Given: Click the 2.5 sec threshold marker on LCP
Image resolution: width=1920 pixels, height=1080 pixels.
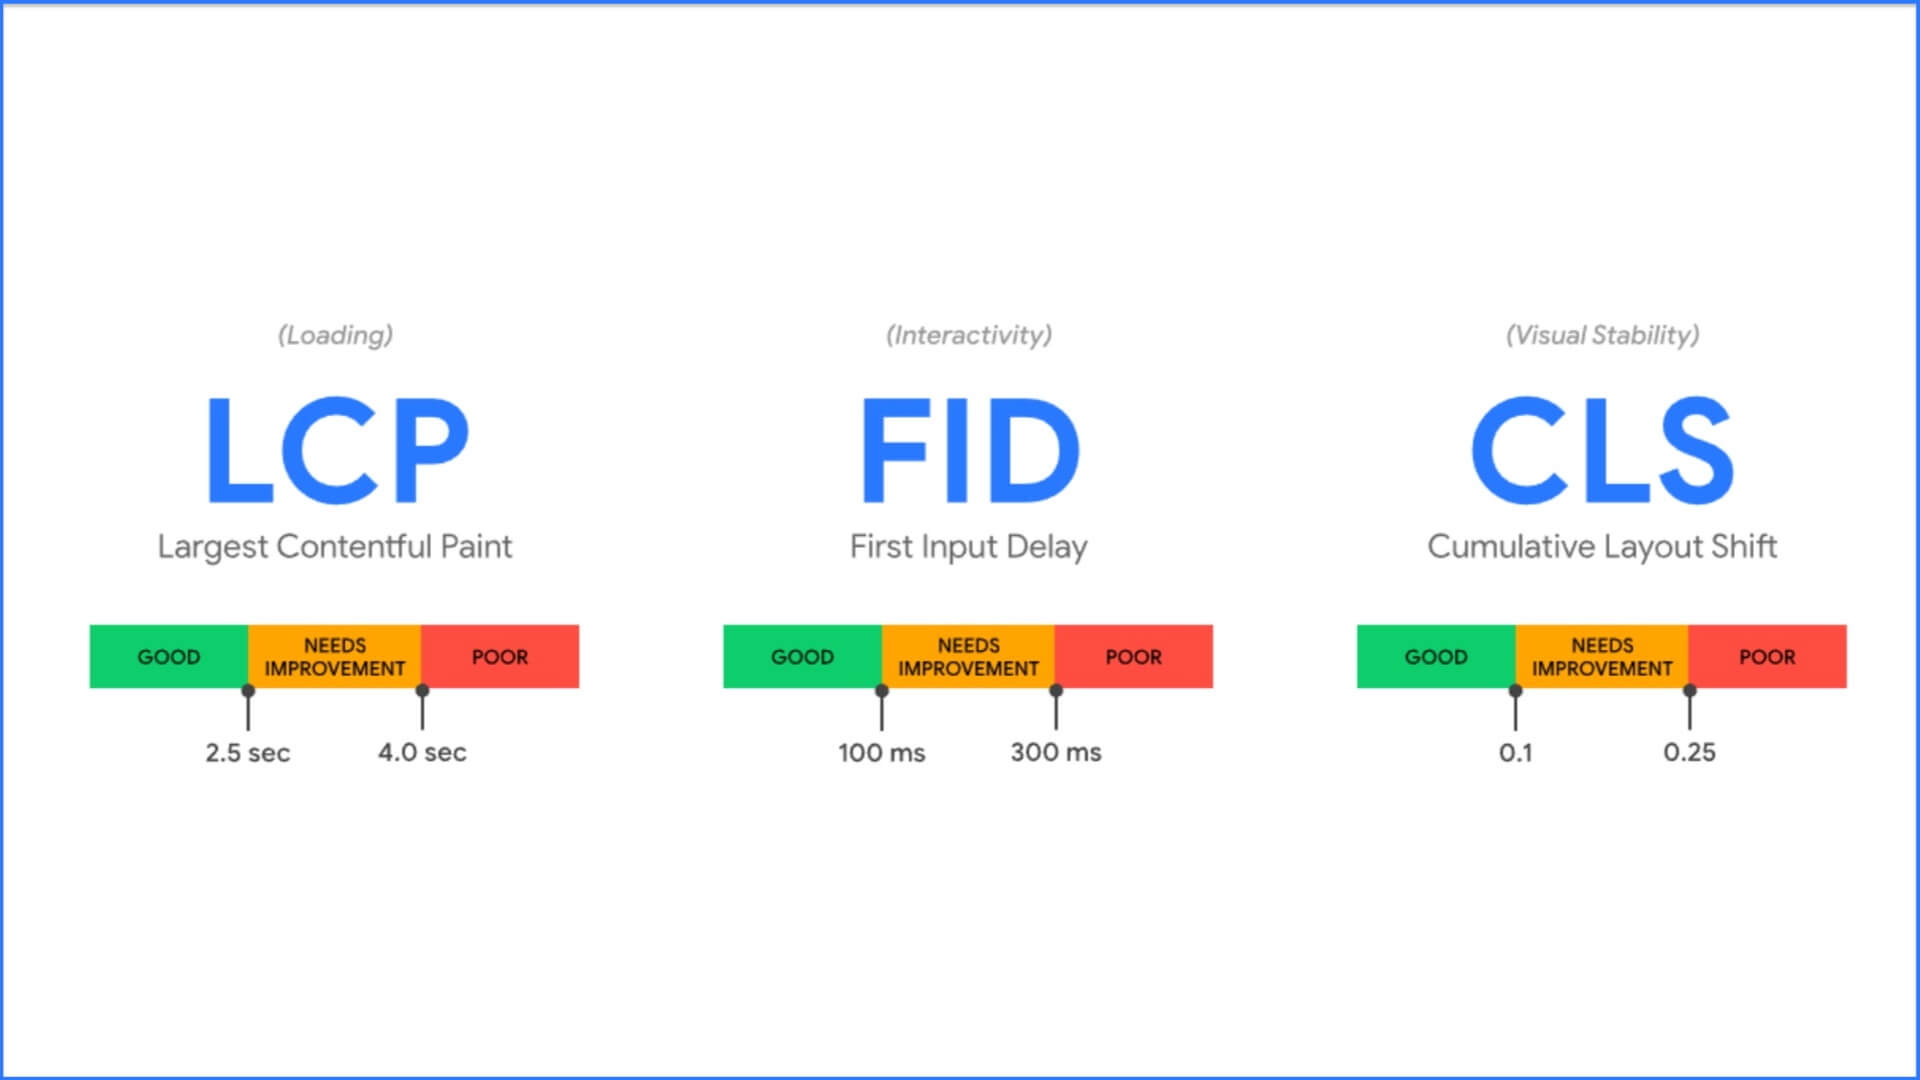Looking at the screenshot, I should point(251,690).
